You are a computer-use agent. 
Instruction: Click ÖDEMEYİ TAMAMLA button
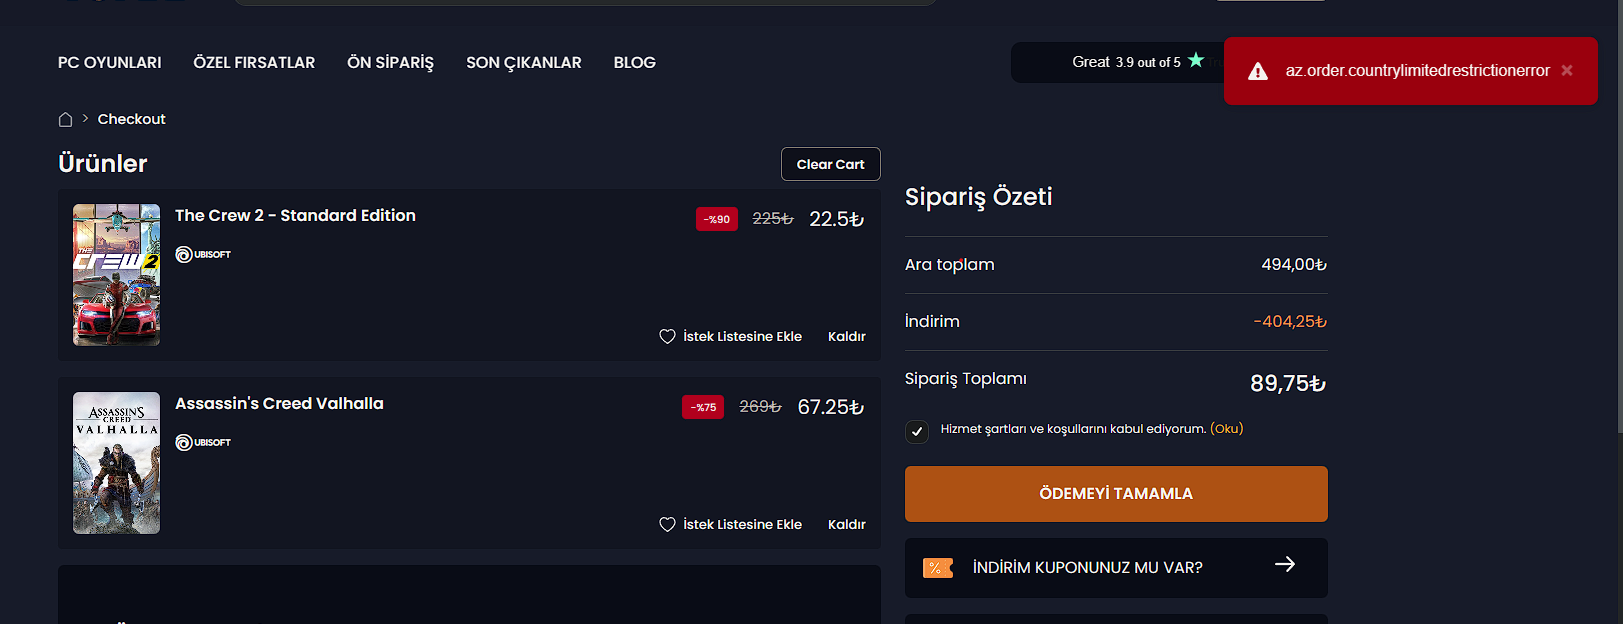pos(1116,494)
